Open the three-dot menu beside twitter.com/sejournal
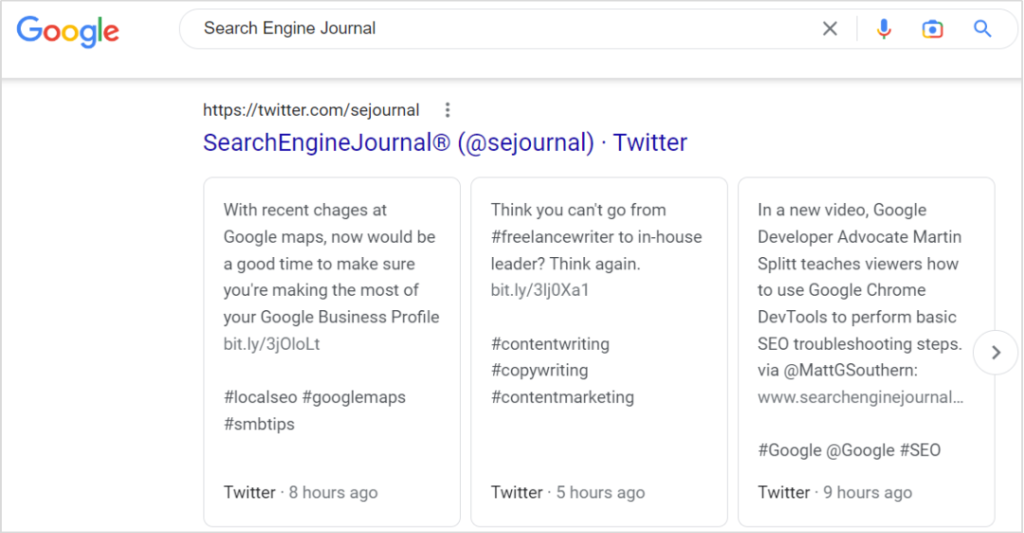 pyautogui.click(x=448, y=110)
